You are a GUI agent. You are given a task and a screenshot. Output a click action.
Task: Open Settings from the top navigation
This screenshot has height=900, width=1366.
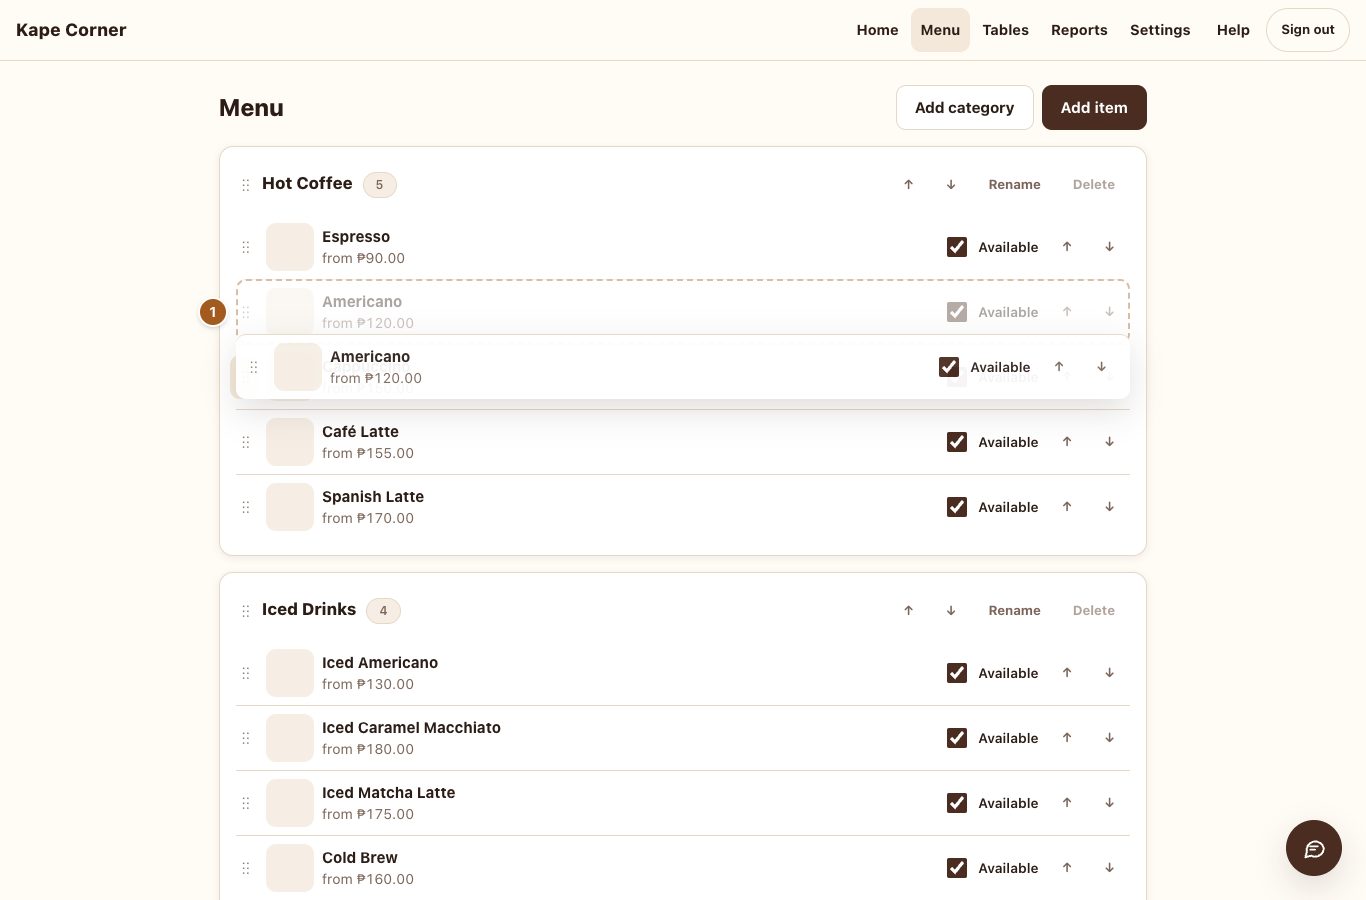1160,30
